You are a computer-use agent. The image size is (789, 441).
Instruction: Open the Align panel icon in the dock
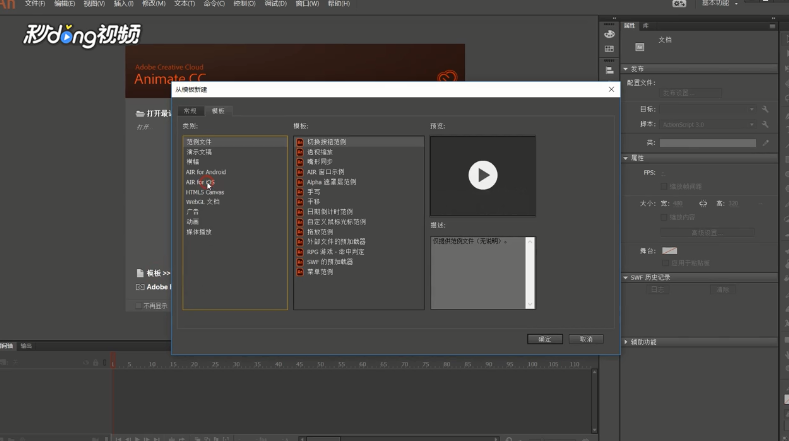tap(609, 70)
